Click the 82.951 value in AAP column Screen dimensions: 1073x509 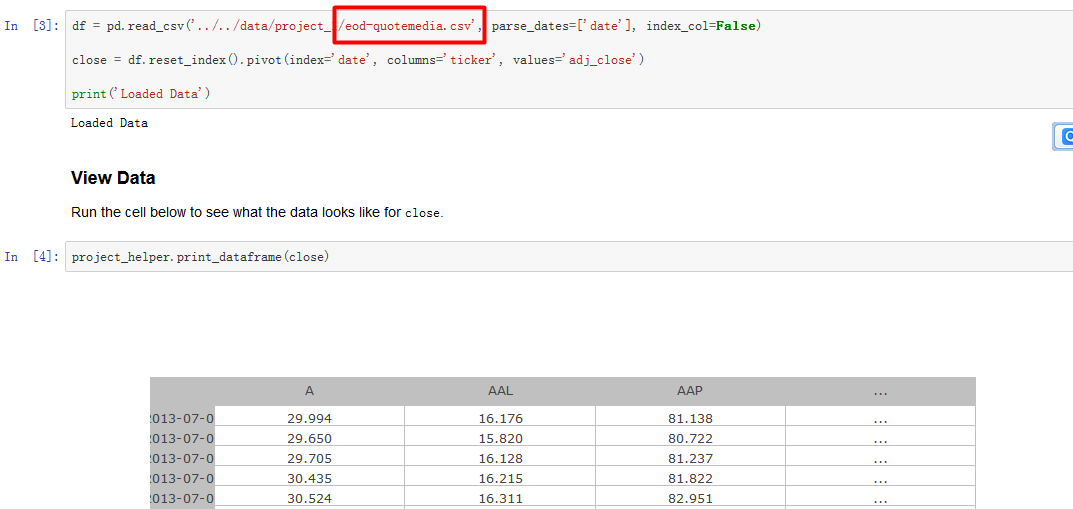(x=690, y=499)
